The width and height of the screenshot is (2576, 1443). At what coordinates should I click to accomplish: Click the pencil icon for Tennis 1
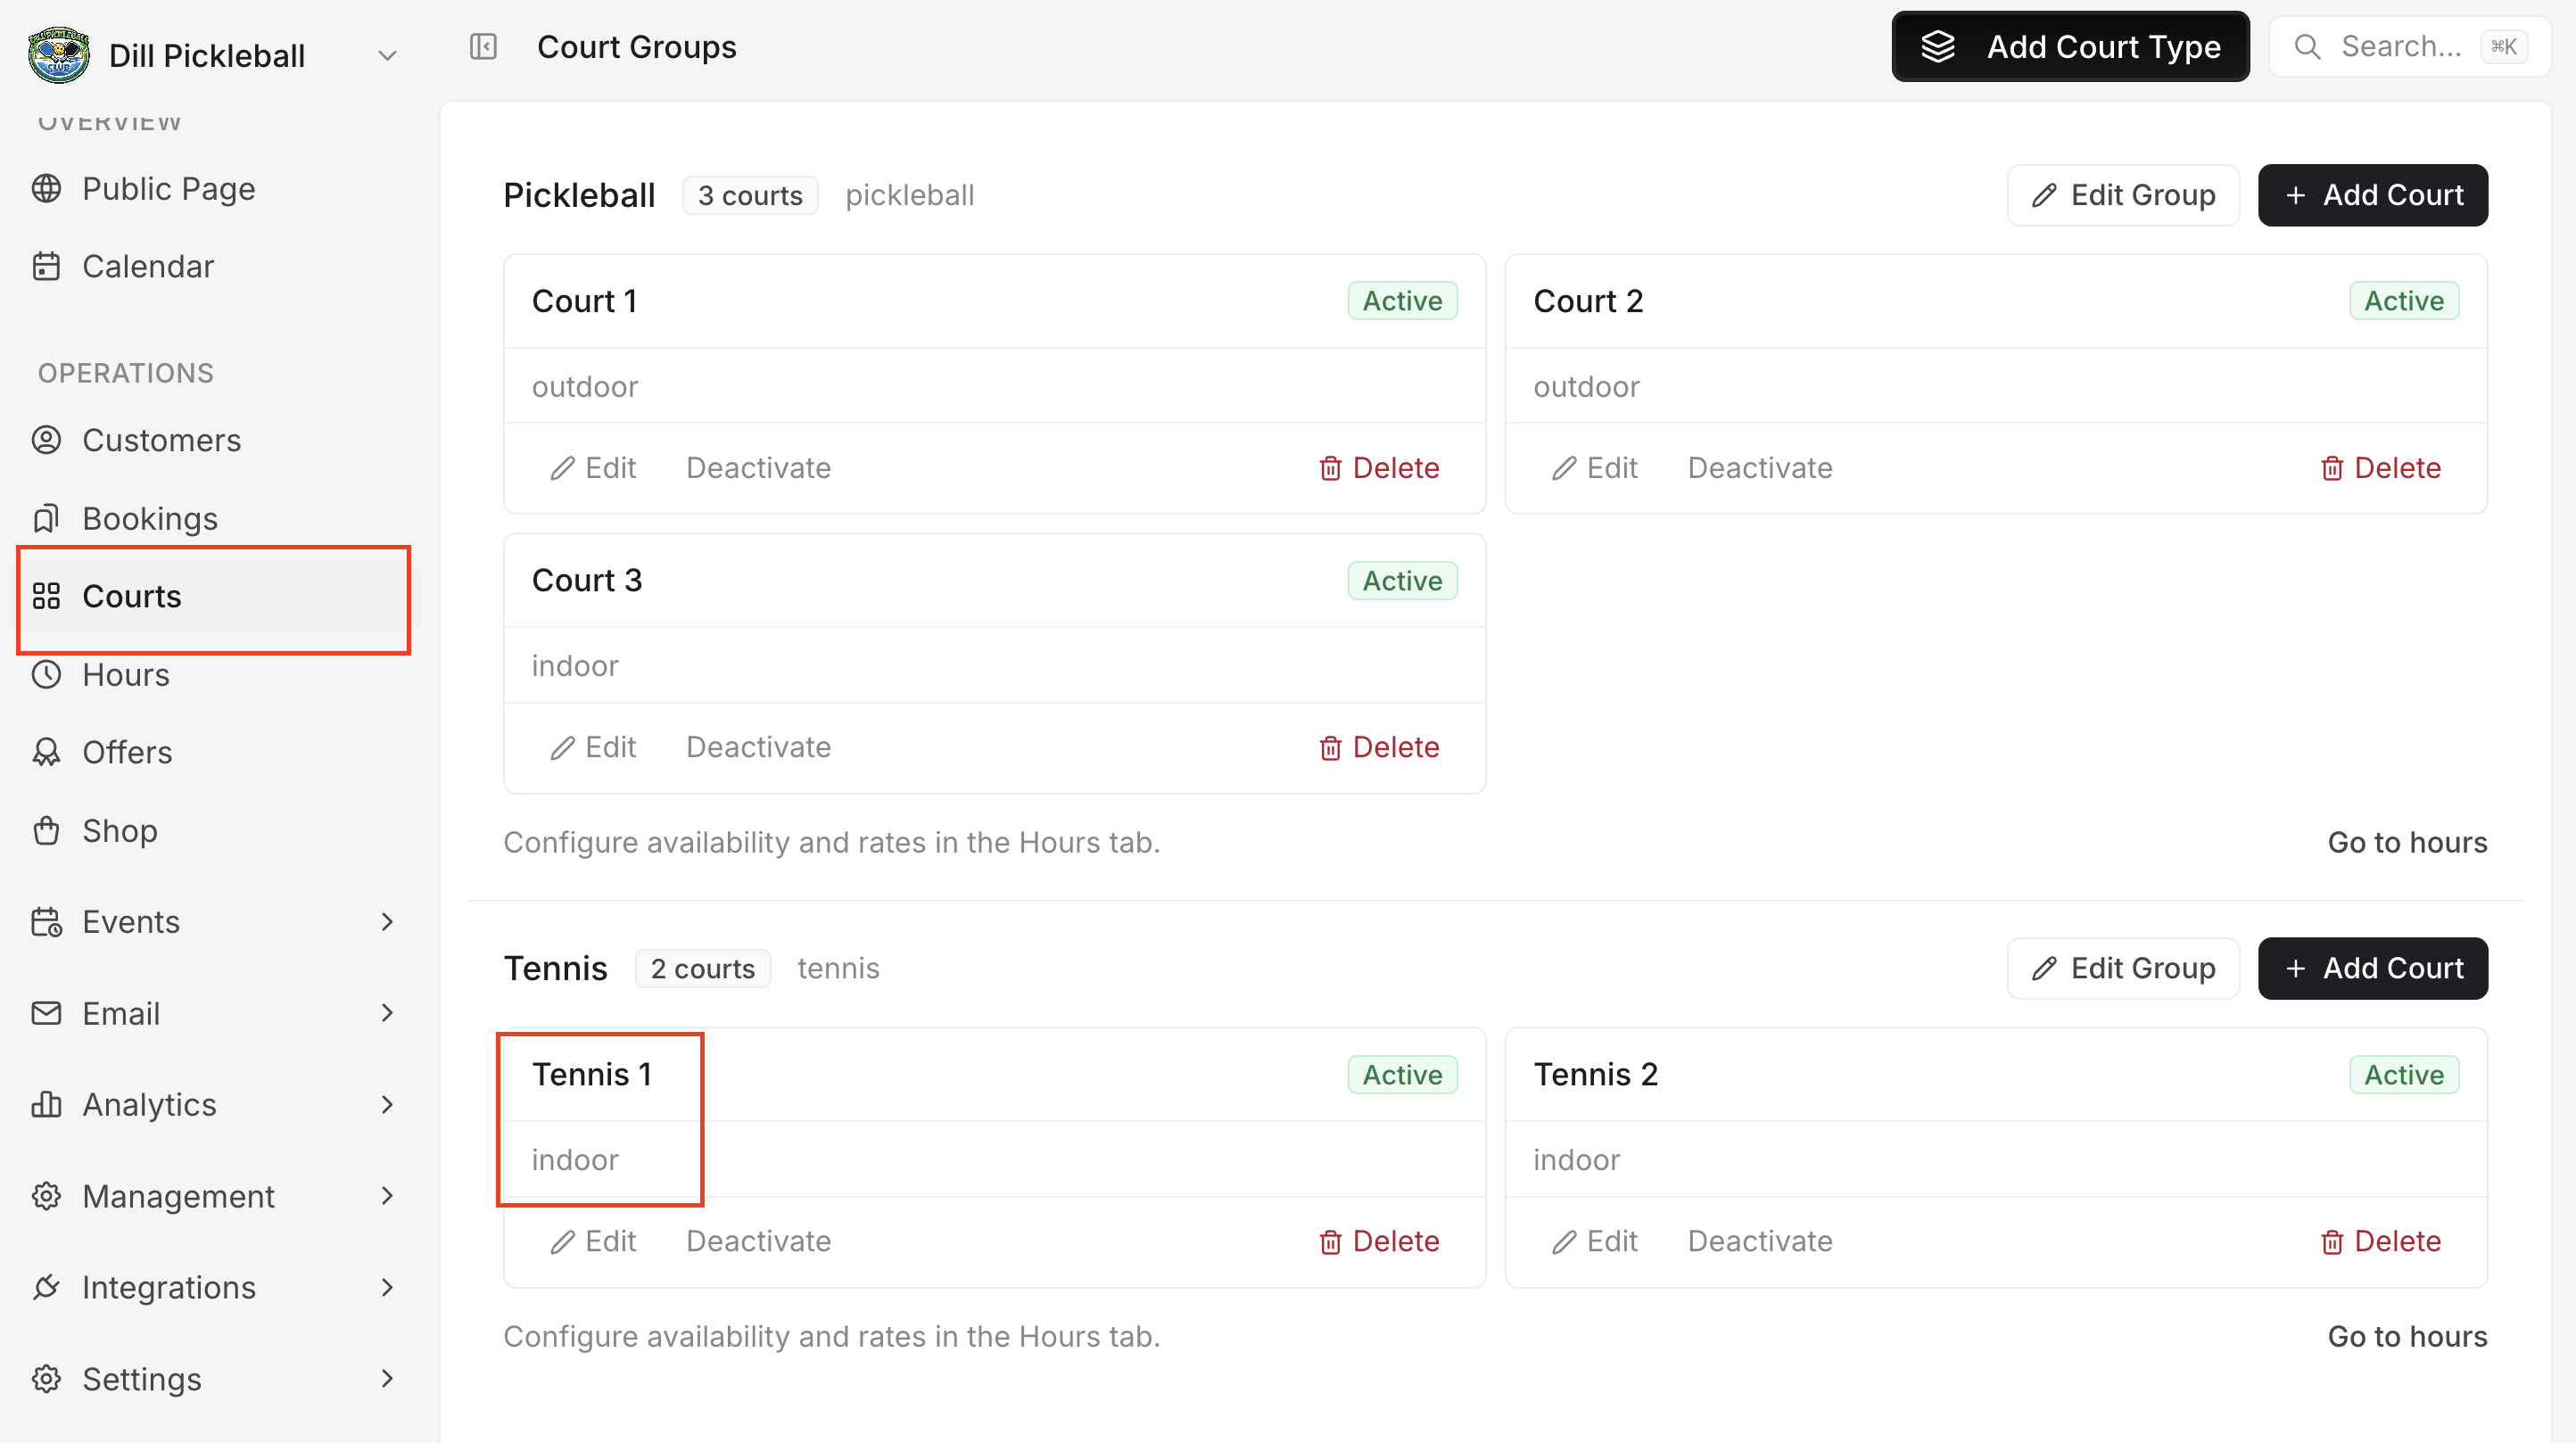[562, 1241]
